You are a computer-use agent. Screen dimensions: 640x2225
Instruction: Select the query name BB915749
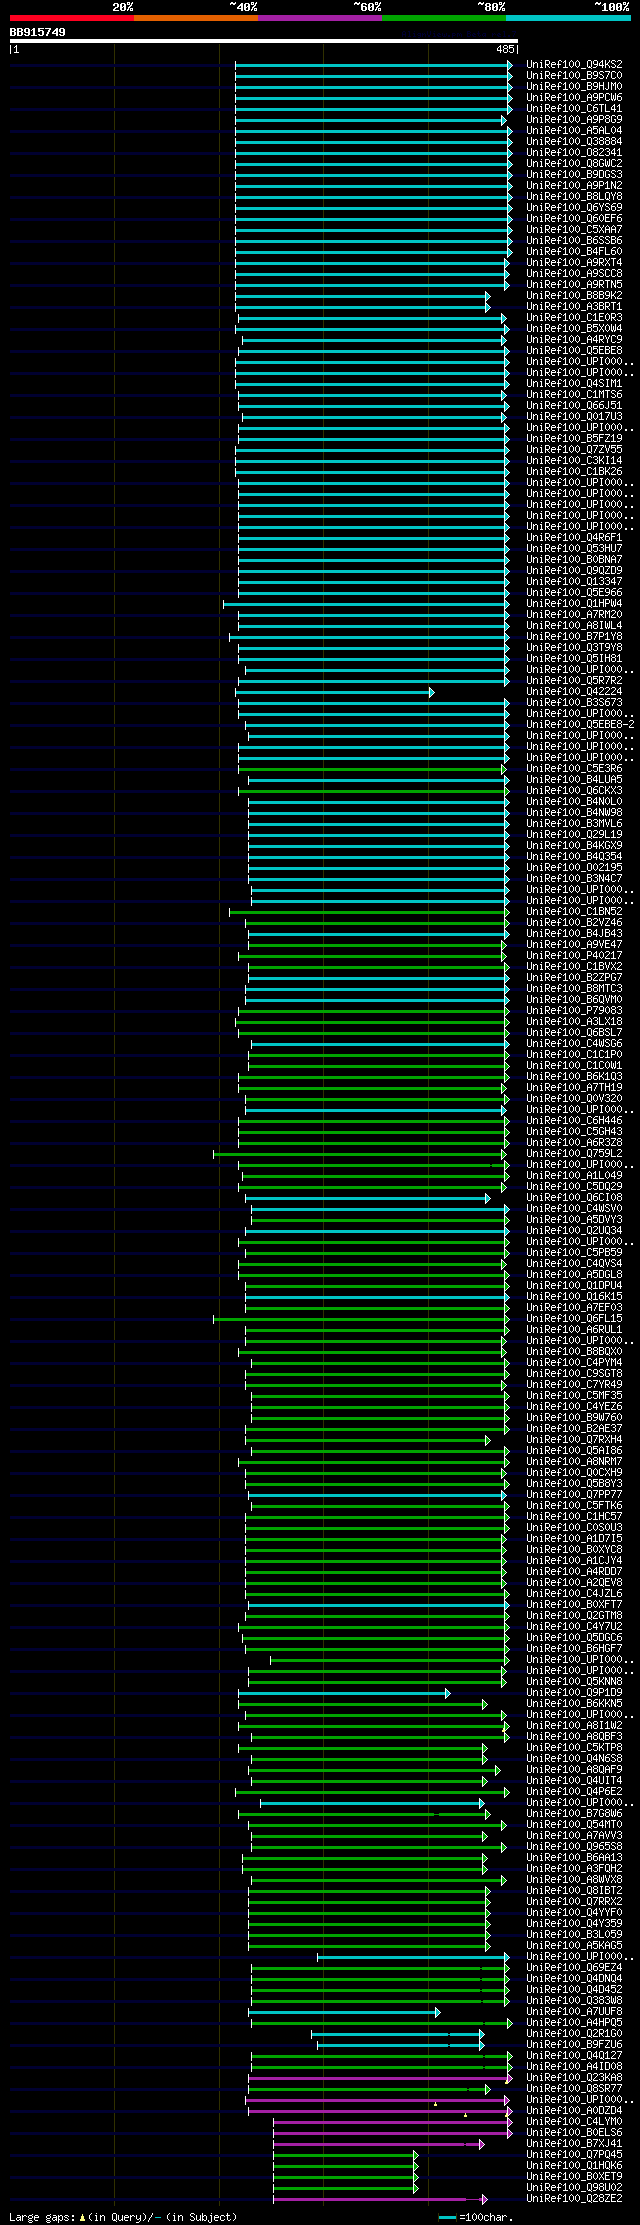click(x=38, y=32)
